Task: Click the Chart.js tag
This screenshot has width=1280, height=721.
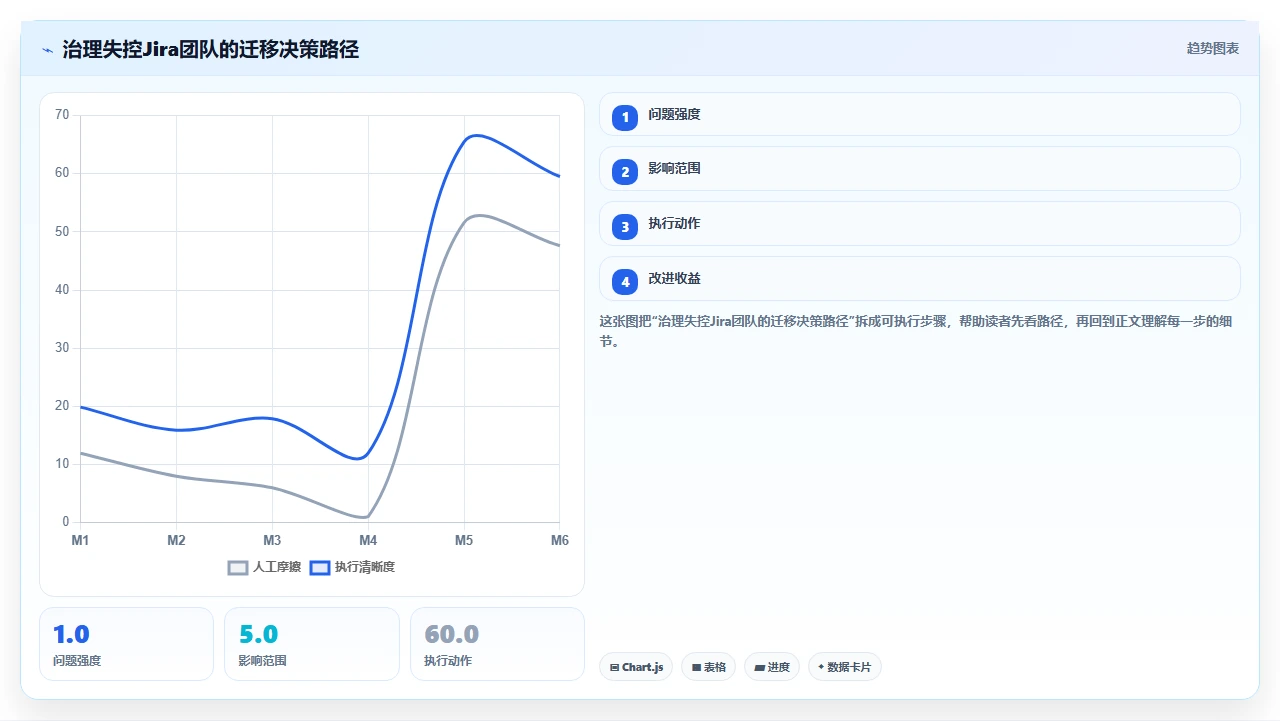Action: (x=636, y=667)
